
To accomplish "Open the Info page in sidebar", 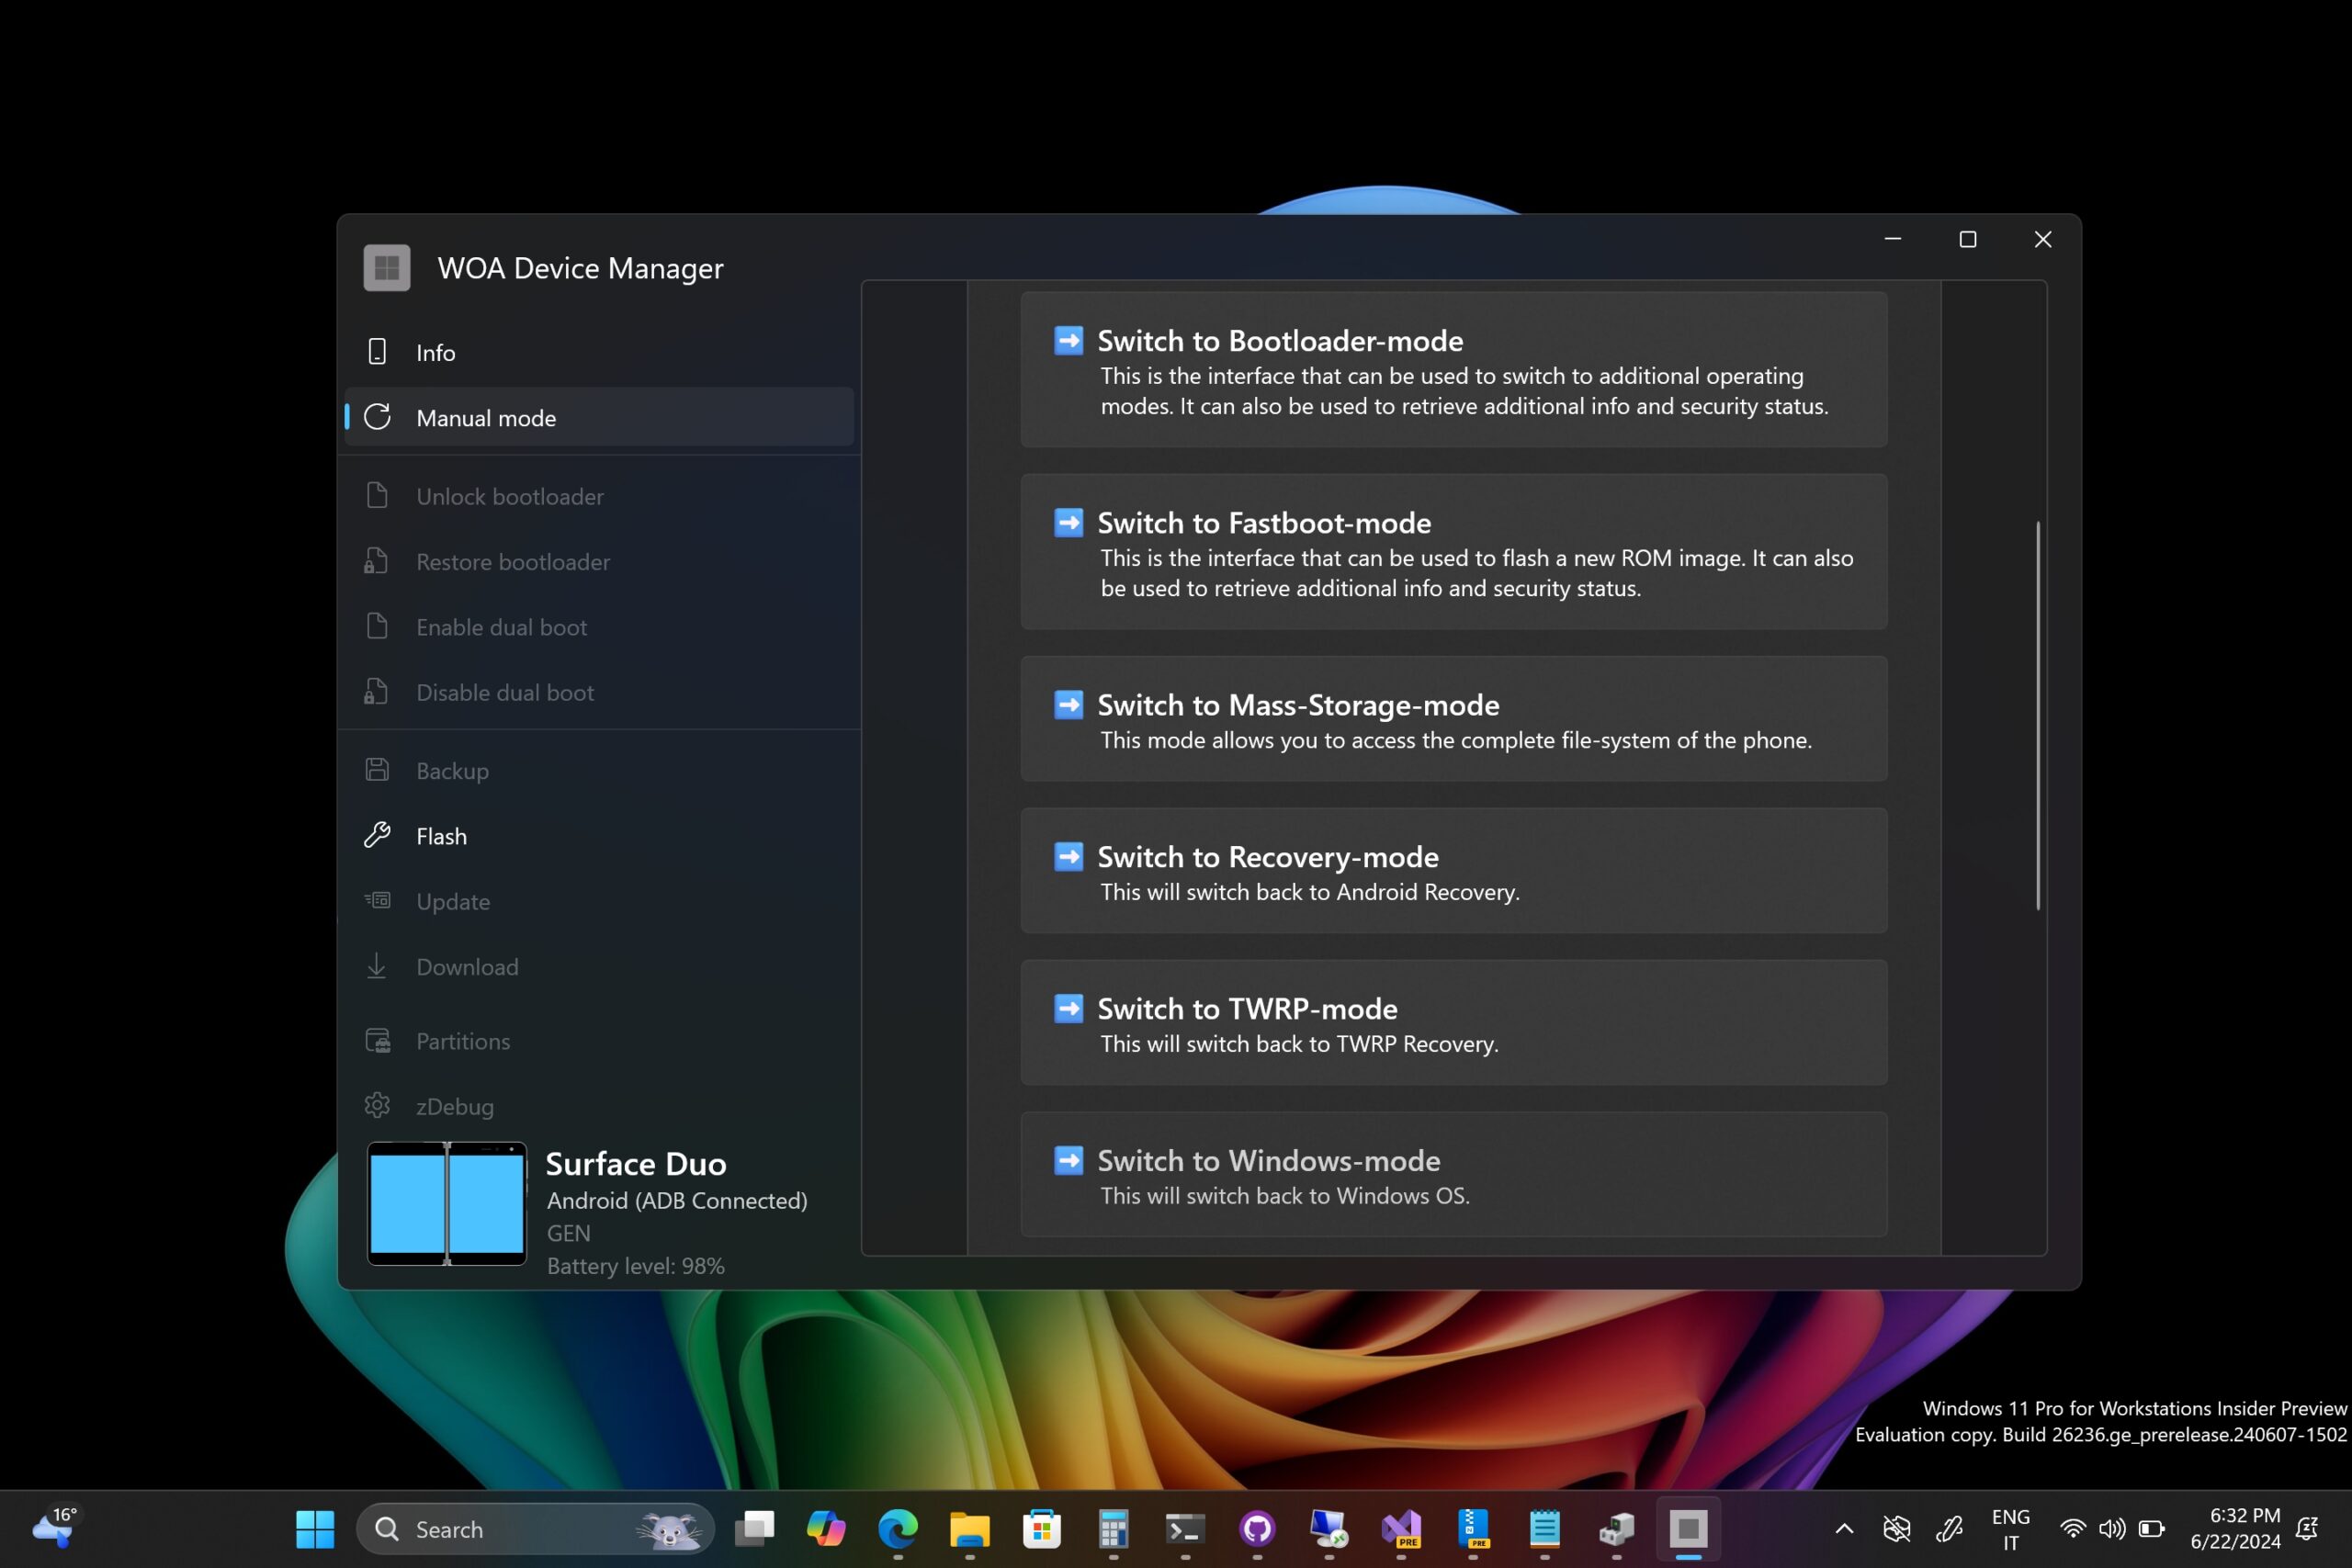I will [x=599, y=352].
